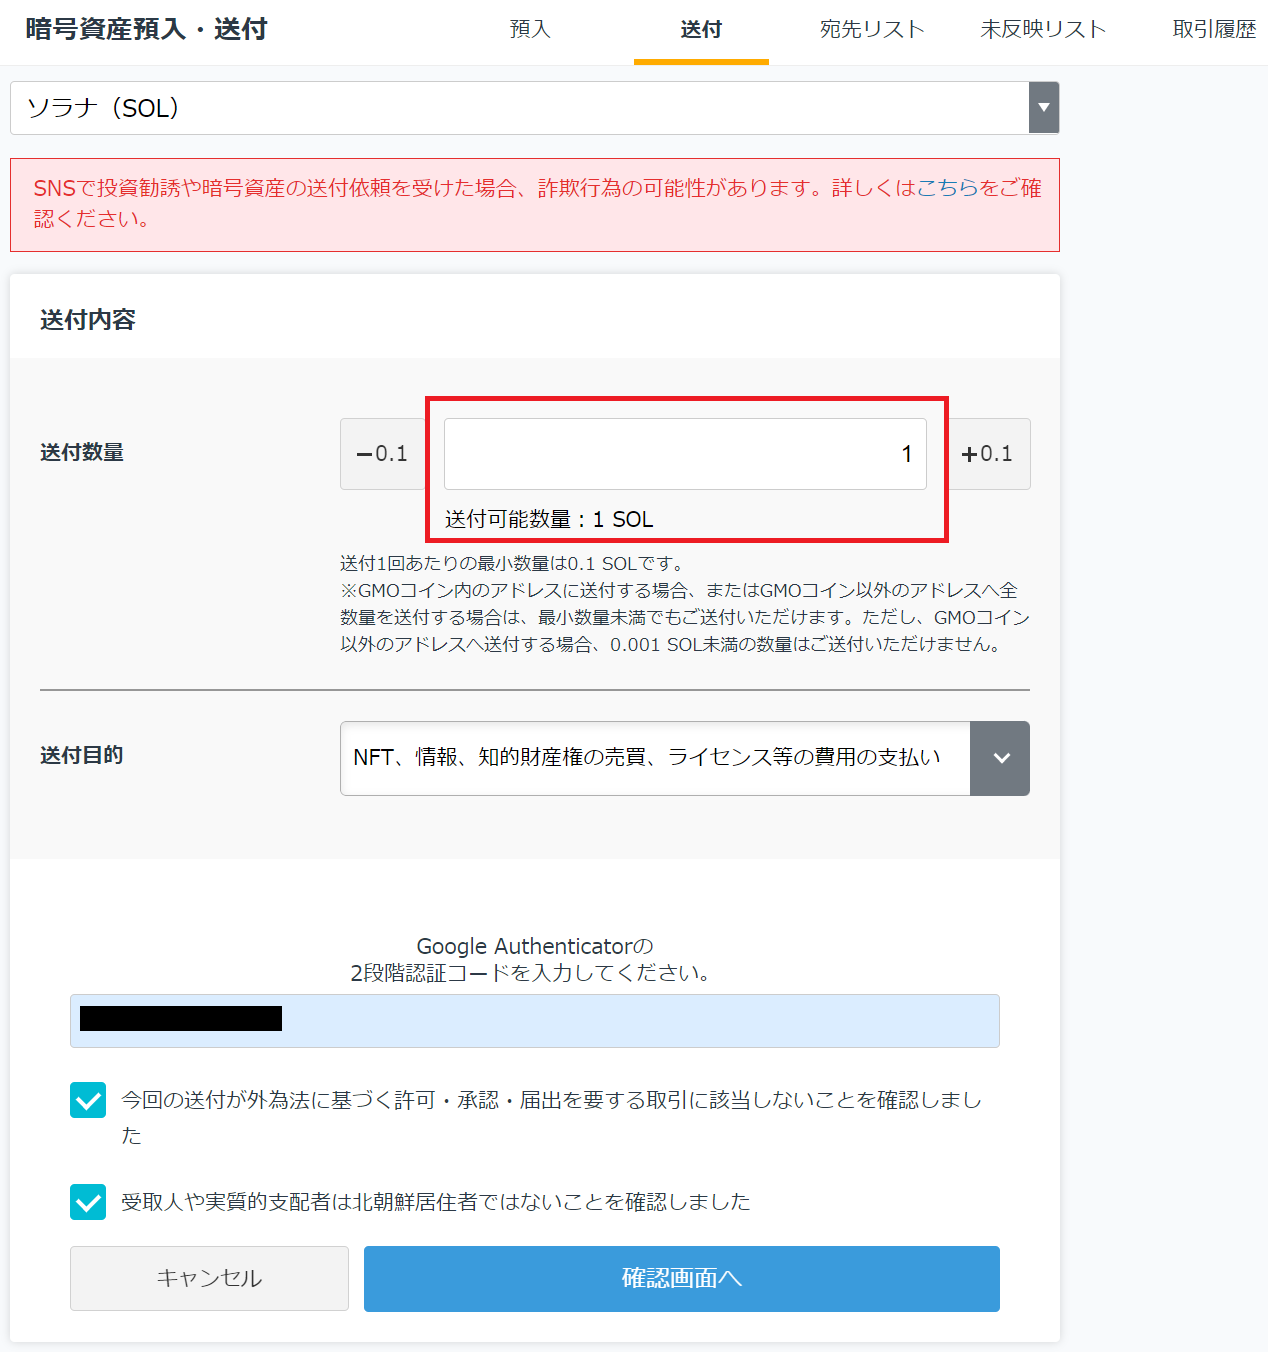Open the 取引履歴 tab

pyautogui.click(x=1214, y=30)
